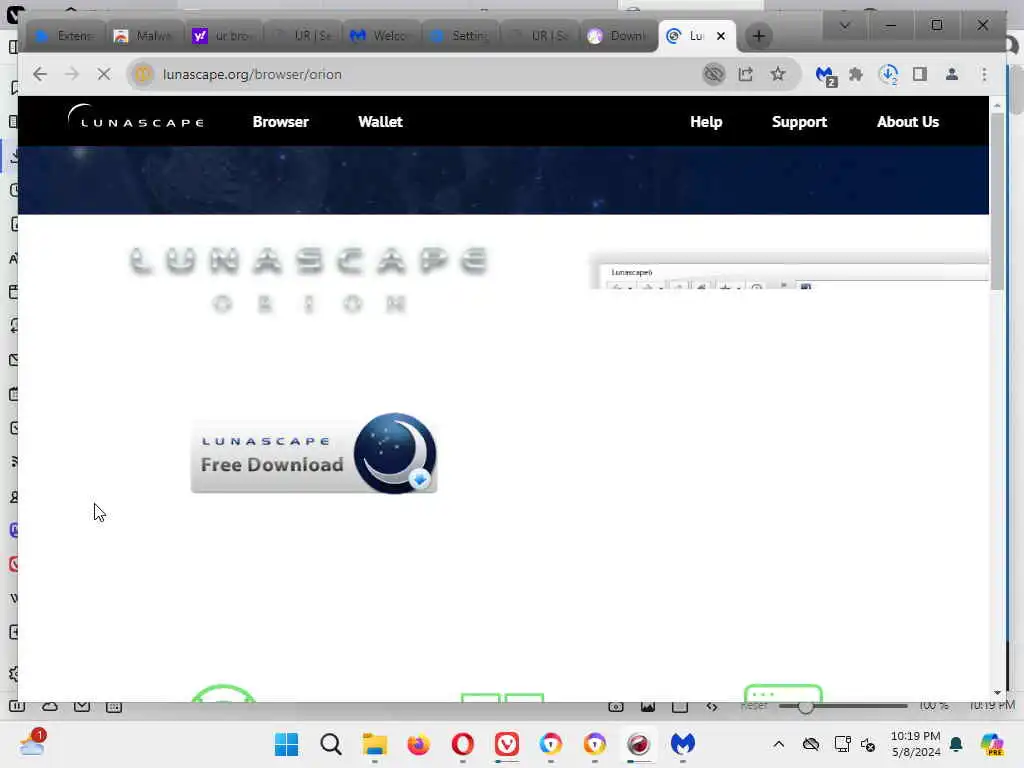Open the Windows Start menu
1024x768 pixels.
(x=286, y=744)
